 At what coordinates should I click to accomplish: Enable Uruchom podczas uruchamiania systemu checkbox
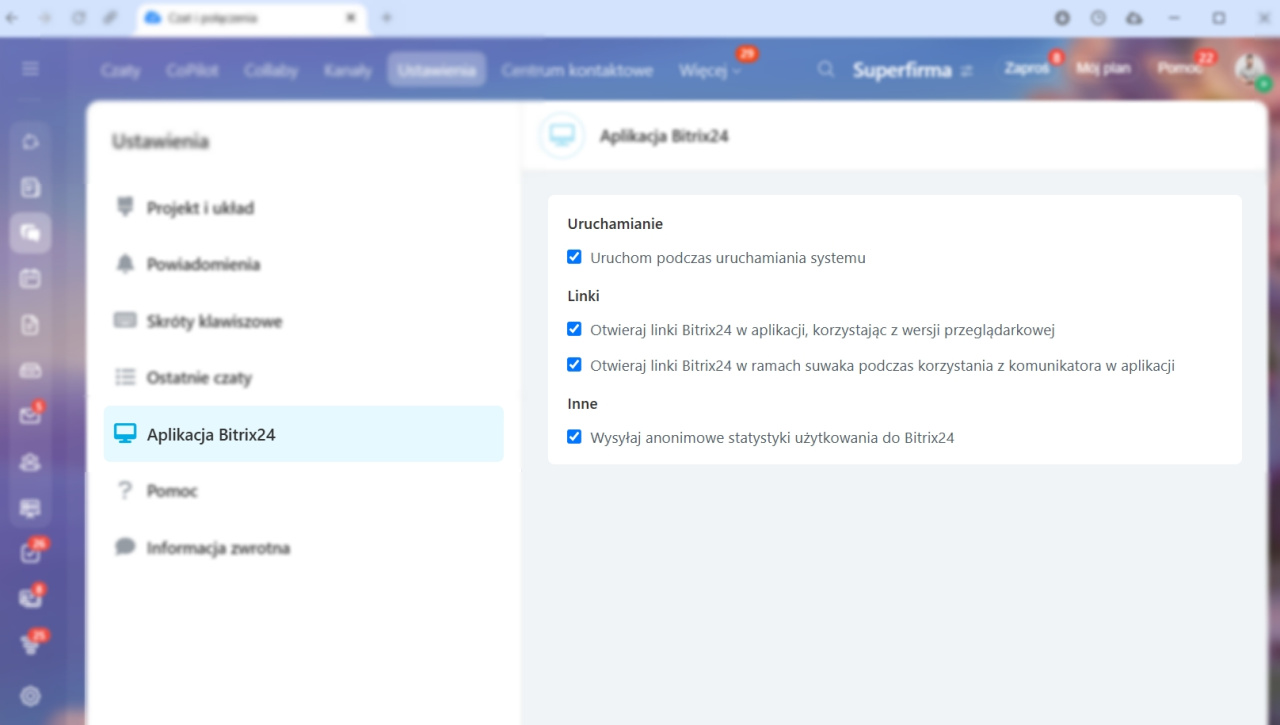(574, 257)
